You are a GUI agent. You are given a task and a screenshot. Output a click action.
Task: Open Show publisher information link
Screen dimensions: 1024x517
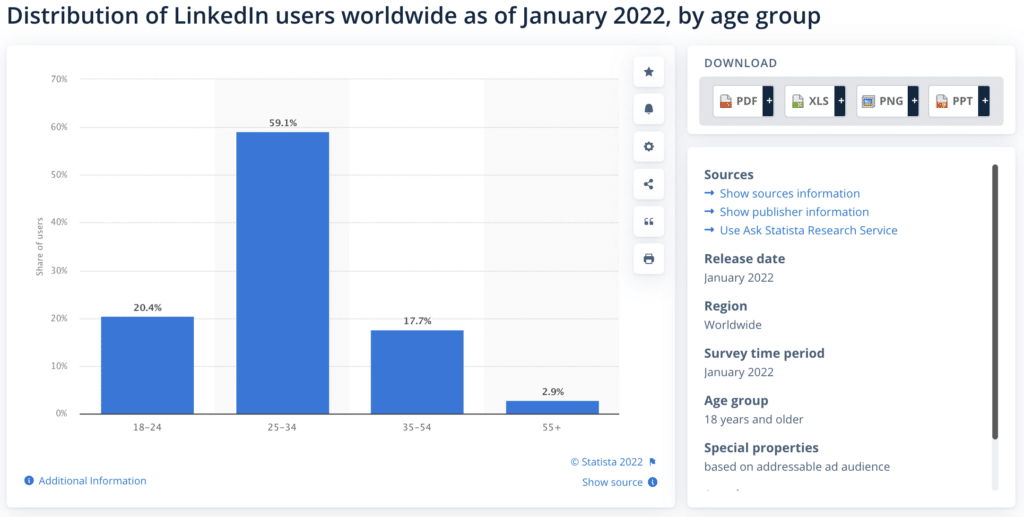(x=794, y=212)
